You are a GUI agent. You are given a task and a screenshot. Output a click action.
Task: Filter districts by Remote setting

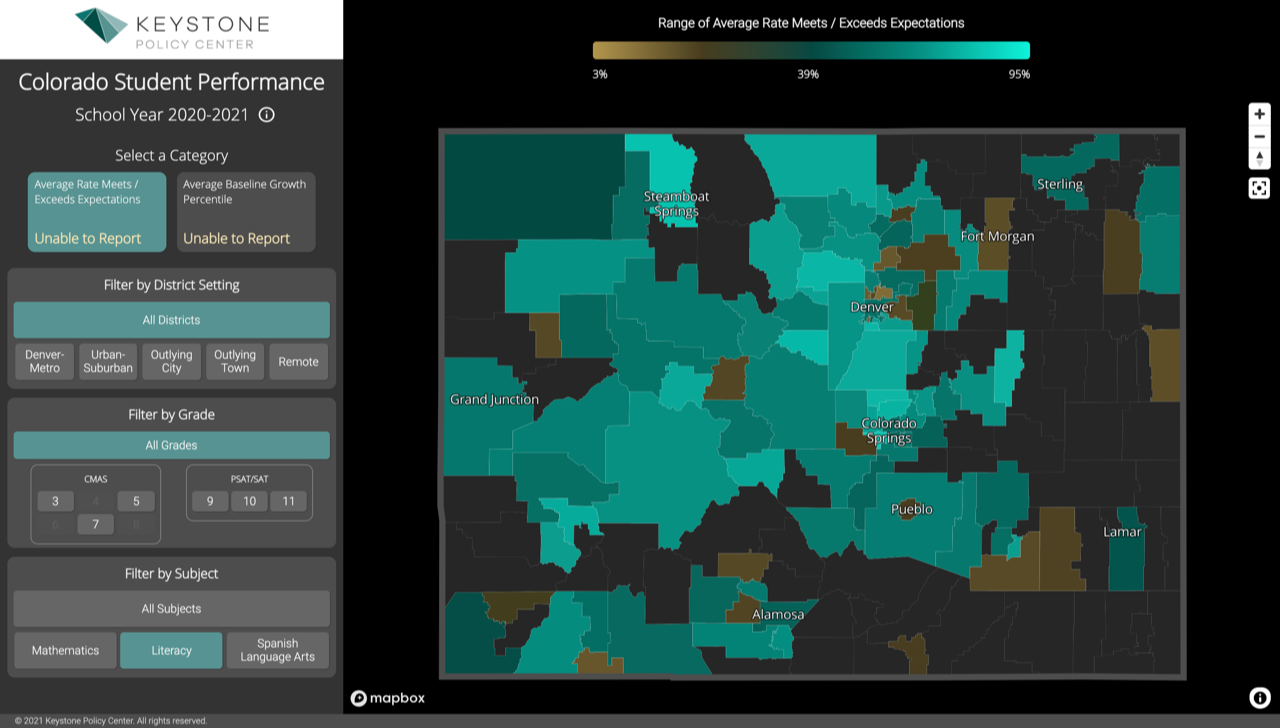[x=298, y=362]
